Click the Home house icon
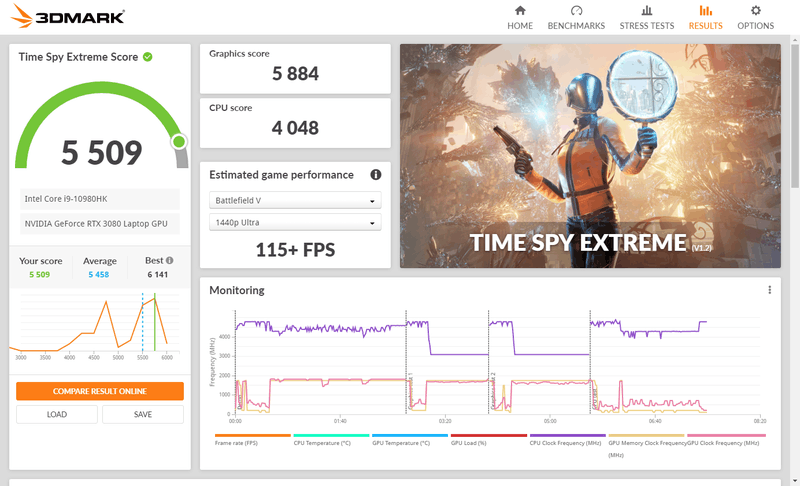The height and width of the screenshot is (486, 800). (520, 10)
